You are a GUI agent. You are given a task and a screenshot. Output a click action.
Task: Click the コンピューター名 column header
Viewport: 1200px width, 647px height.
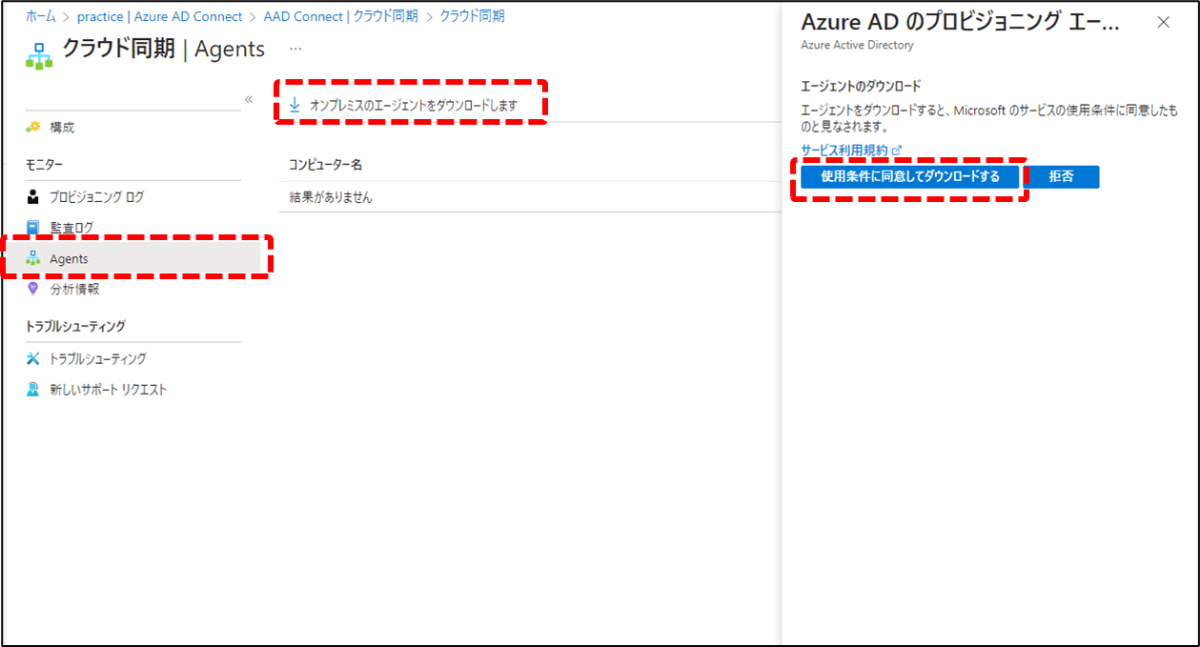[x=325, y=163]
